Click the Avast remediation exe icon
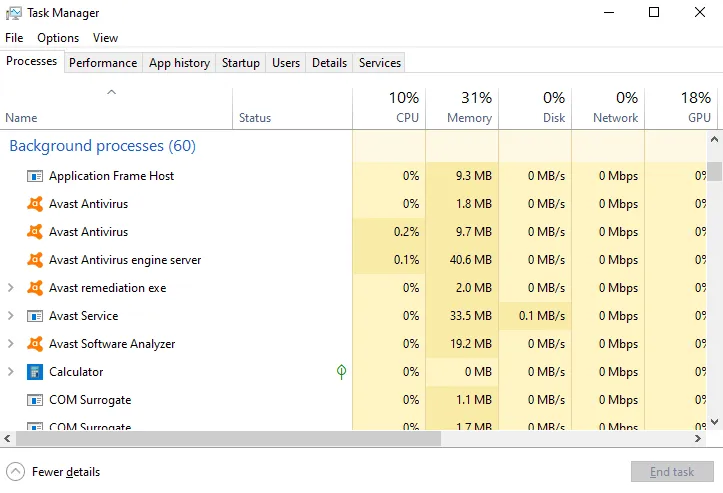 point(35,288)
